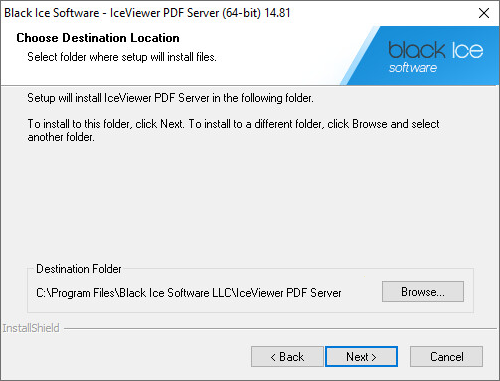The image size is (500, 381).
Task: Click the black ice logo wordmark
Action: pos(436,50)
